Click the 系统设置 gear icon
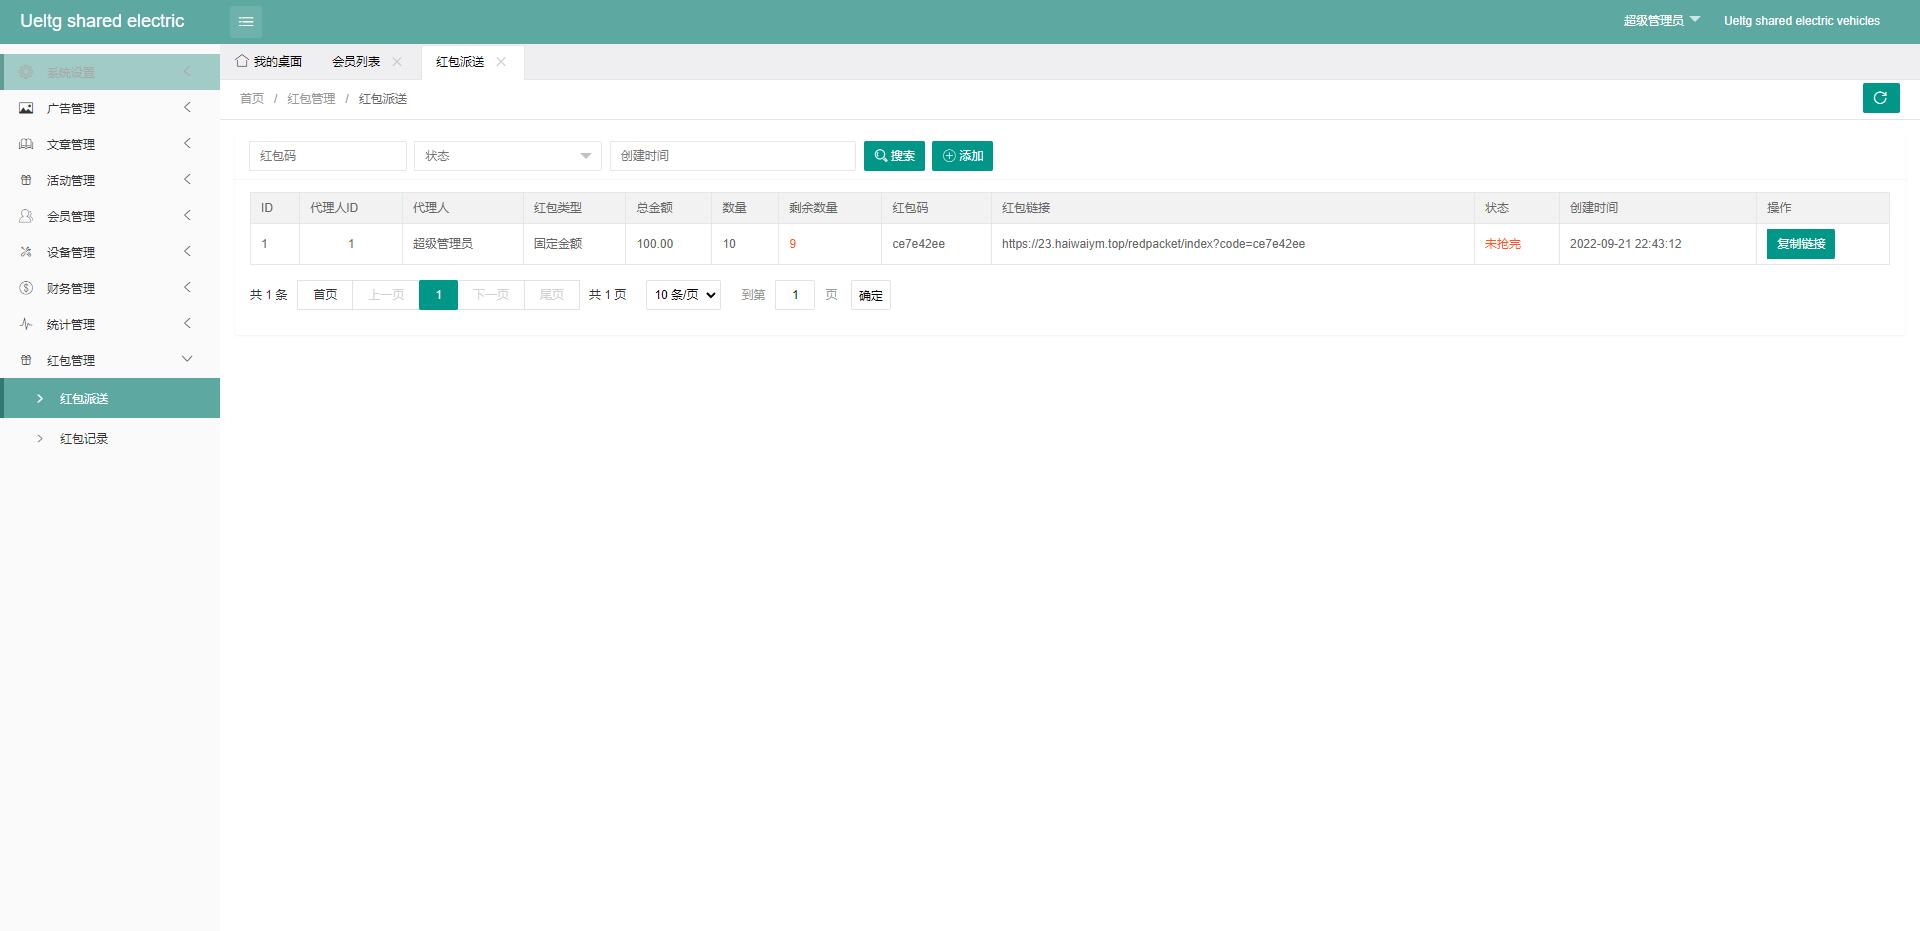The width and height of the screenshot is (1920, 931). 26,72
